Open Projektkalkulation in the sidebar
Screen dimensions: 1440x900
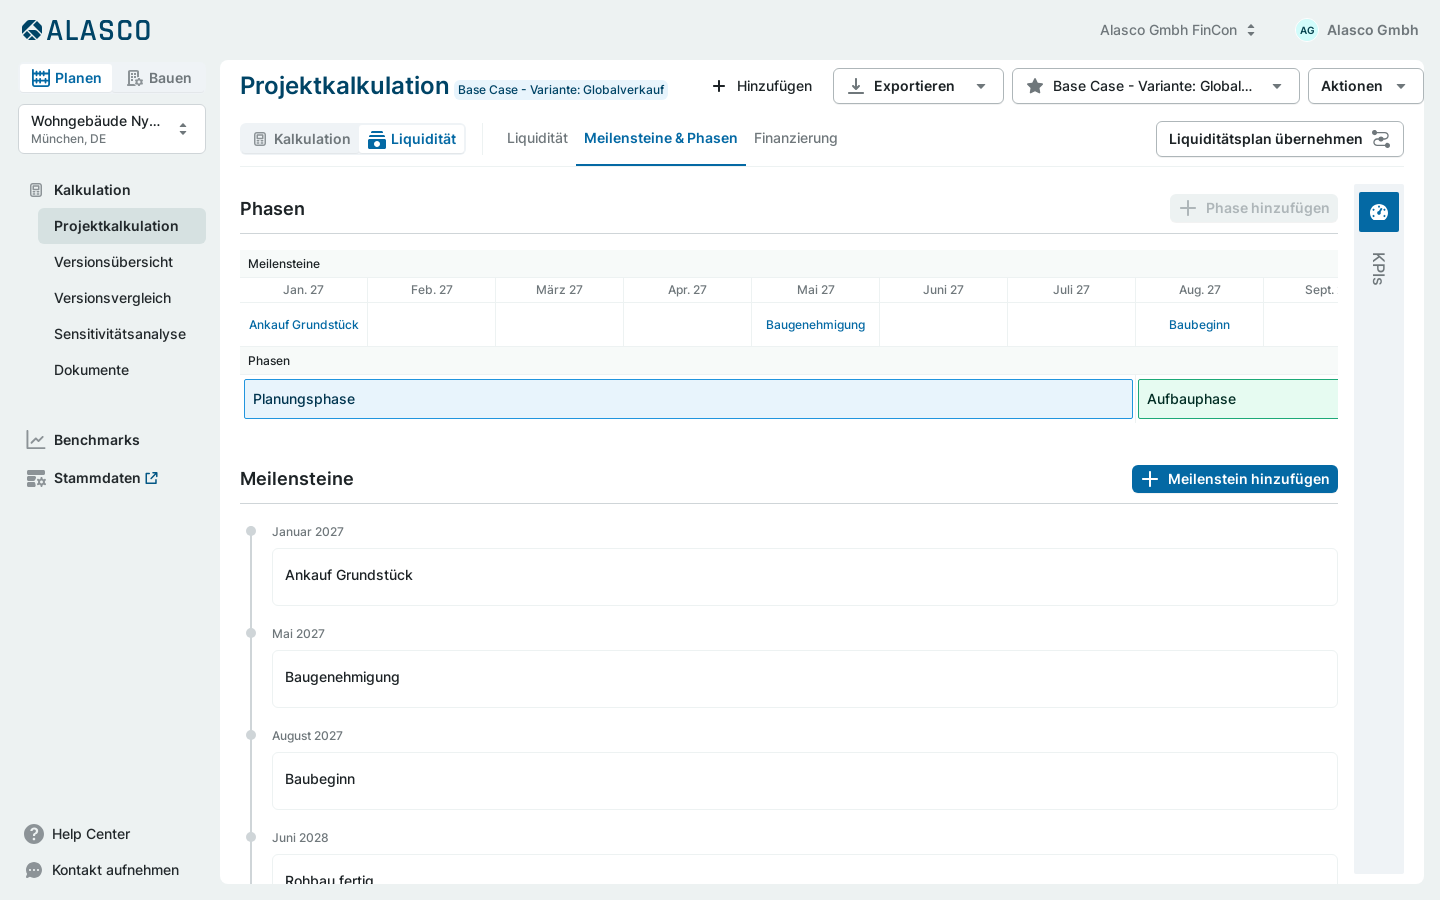pyautogui.click(x=122, y=226)
